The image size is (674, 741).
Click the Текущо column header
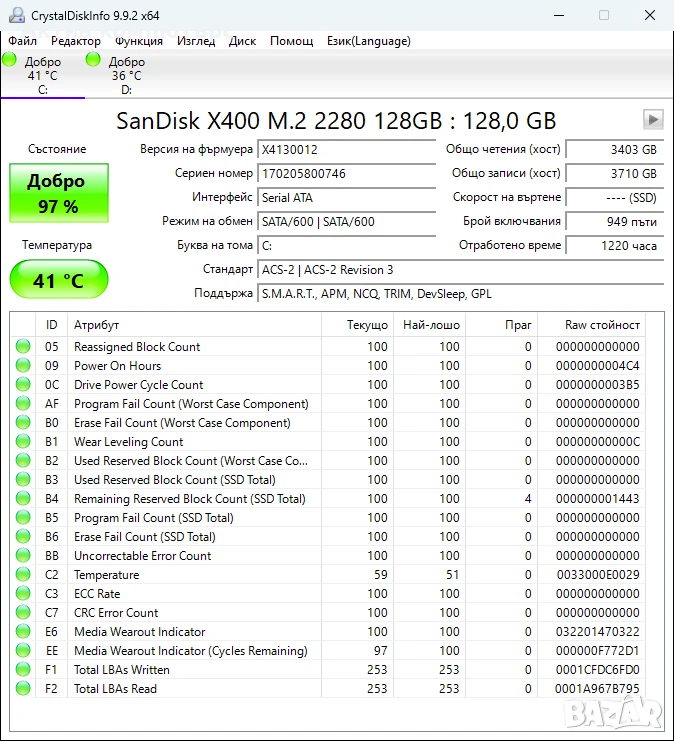coord(357,325)
